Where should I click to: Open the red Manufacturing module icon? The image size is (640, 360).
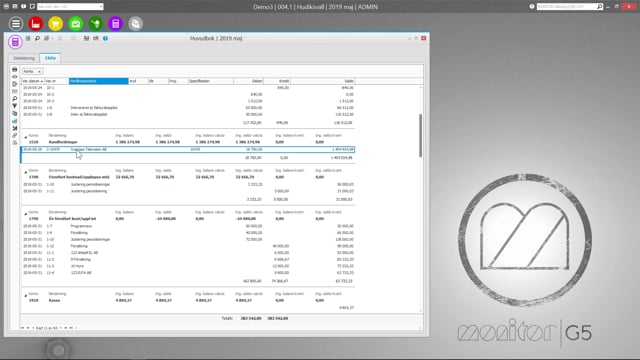(36, 24)
